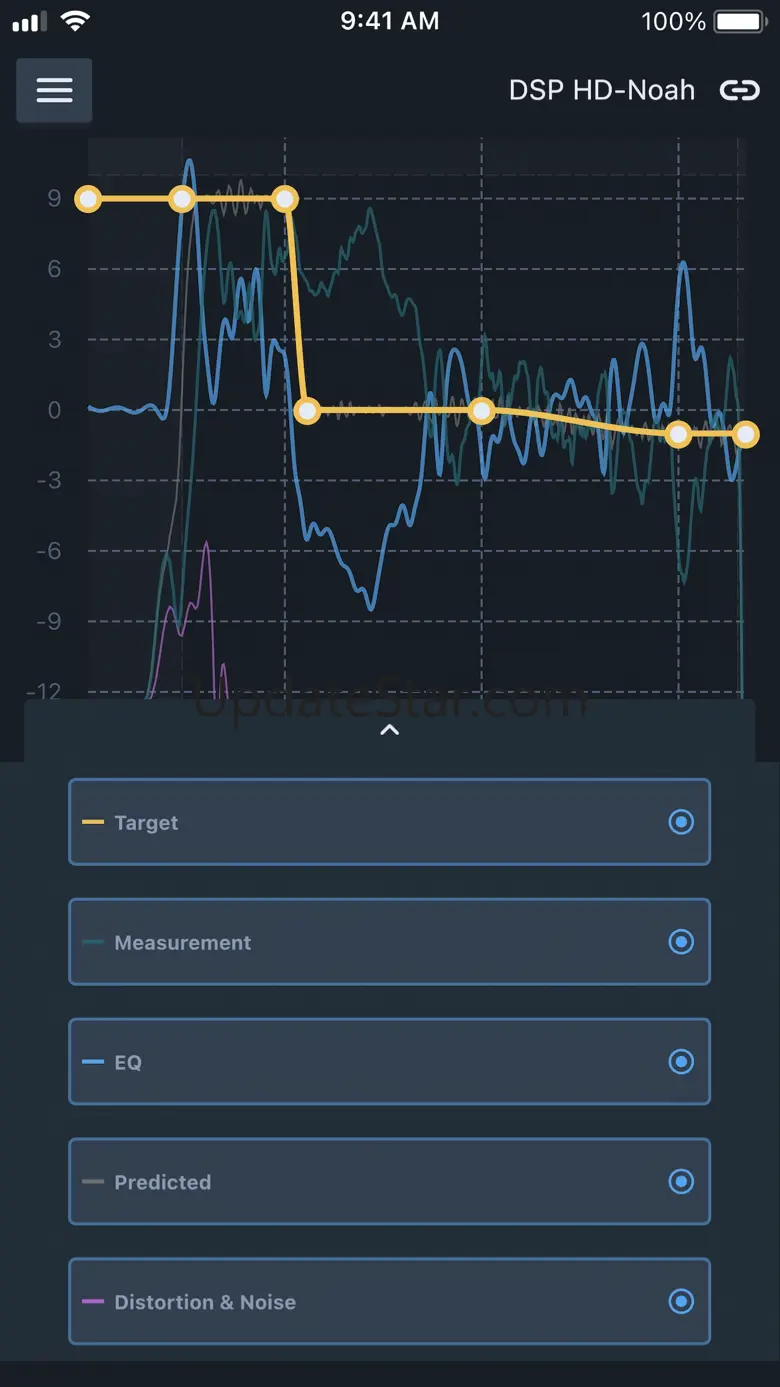Tap the Wi-Fi icon in status bar
780x1387 pixels.
pyautogui.click(x=75, y=22)
